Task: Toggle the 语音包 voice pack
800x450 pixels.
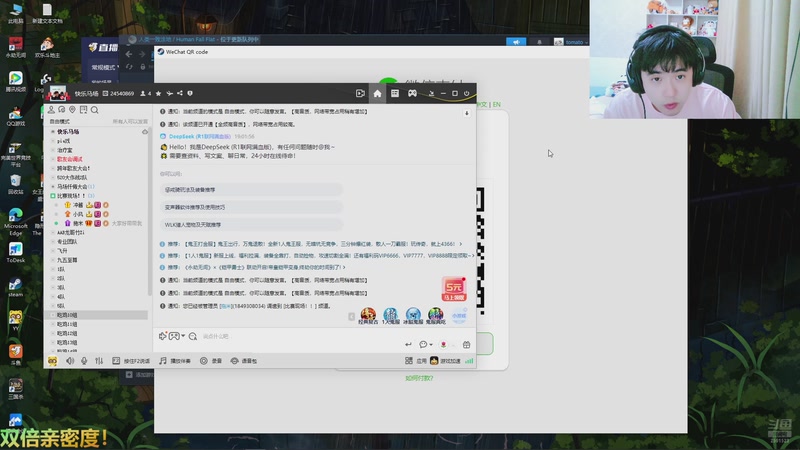Action: 244,361
